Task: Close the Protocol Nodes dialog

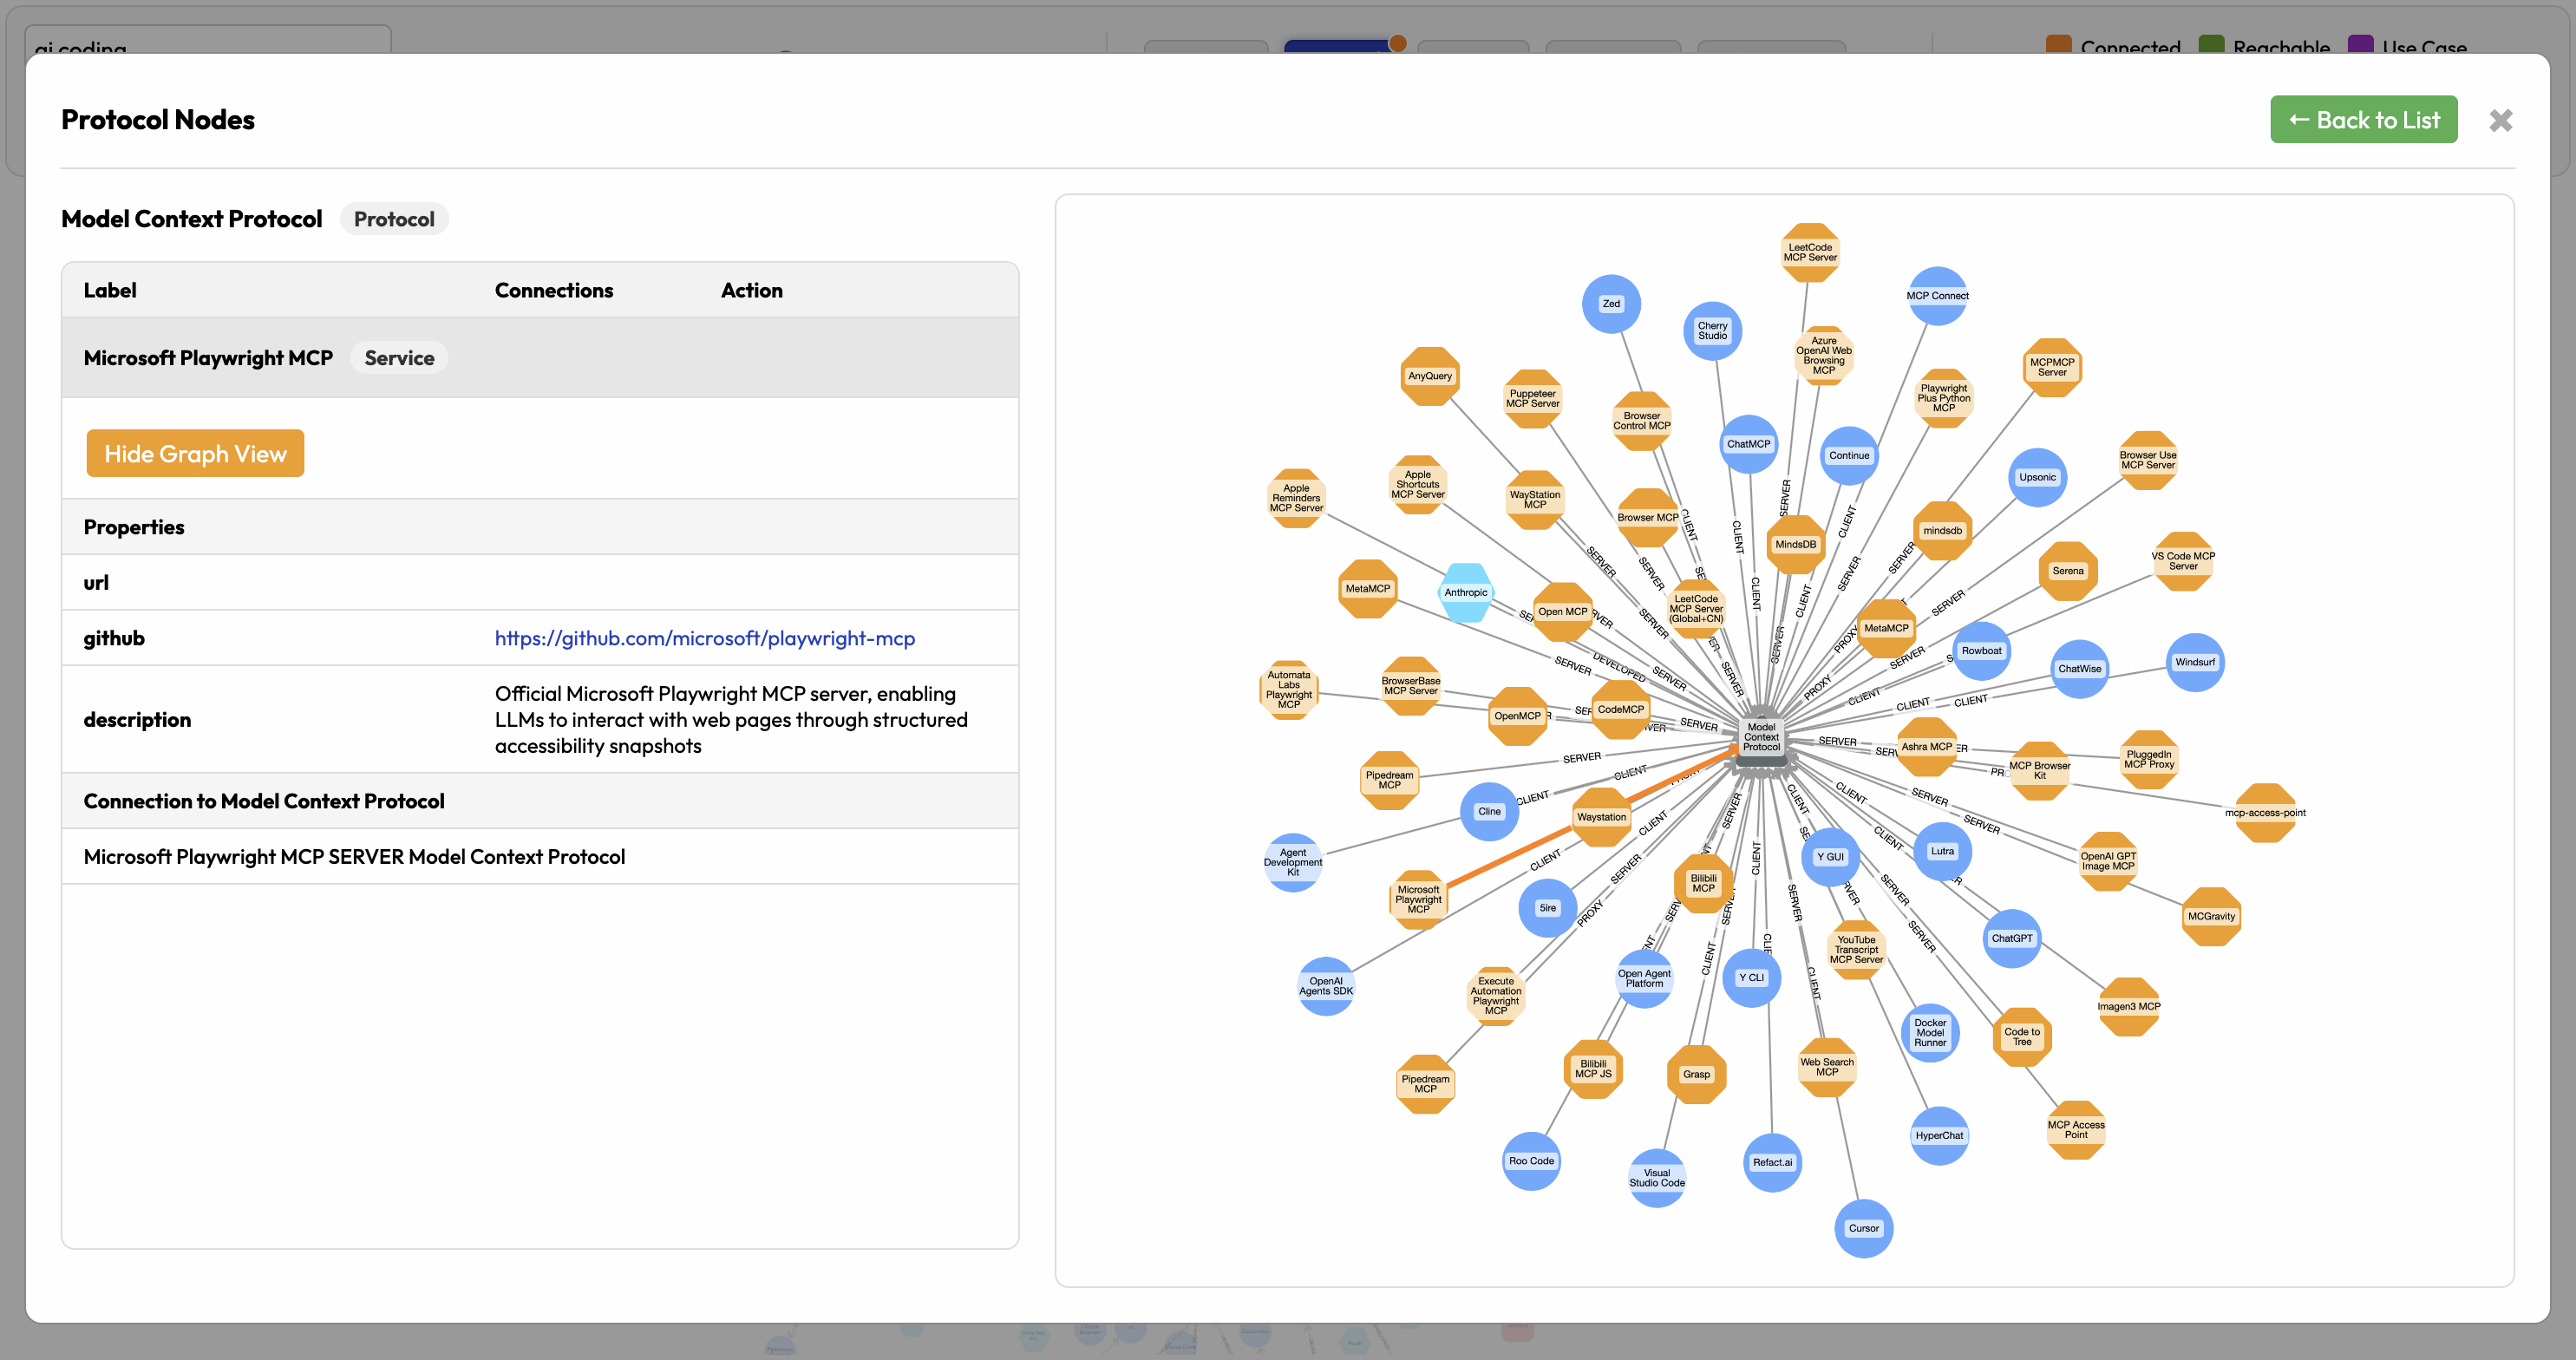Action: pos(2500,121)
